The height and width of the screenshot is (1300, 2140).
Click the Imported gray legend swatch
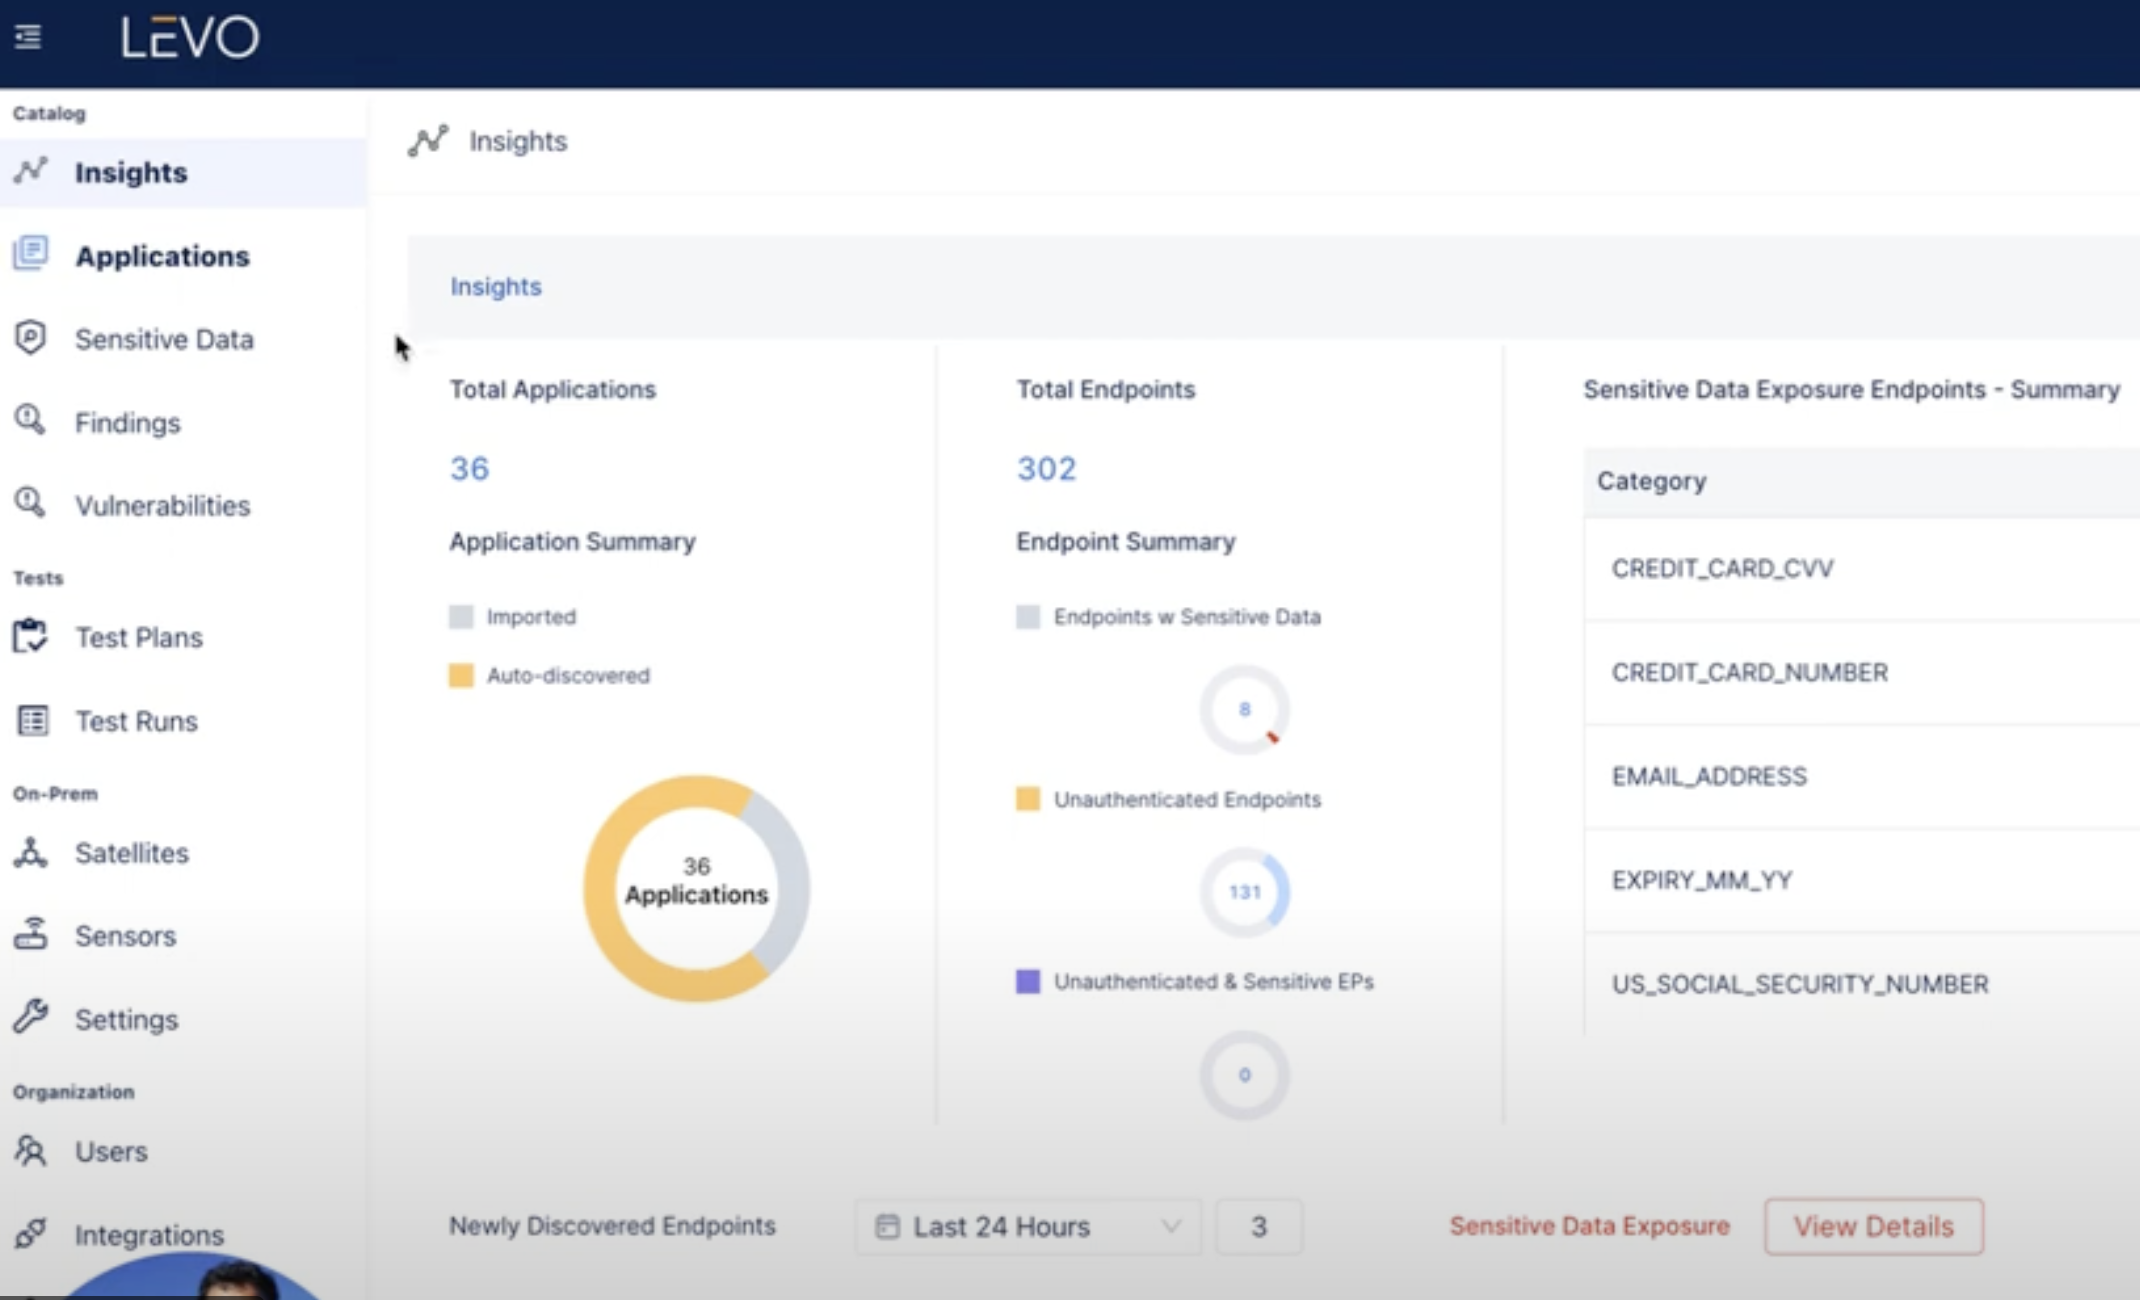[x=461, y=616]
